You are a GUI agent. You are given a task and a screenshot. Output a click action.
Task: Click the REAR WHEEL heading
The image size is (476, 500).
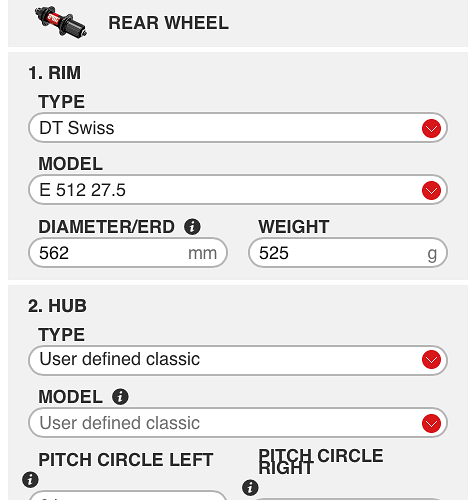168,23
